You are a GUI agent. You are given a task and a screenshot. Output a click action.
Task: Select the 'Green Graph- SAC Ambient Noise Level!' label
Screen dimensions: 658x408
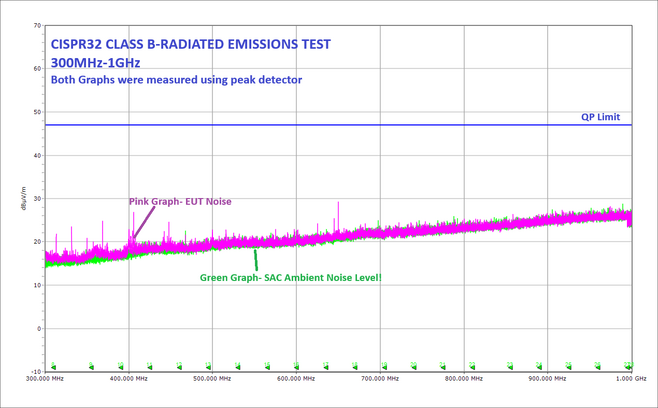pos(291,277)
